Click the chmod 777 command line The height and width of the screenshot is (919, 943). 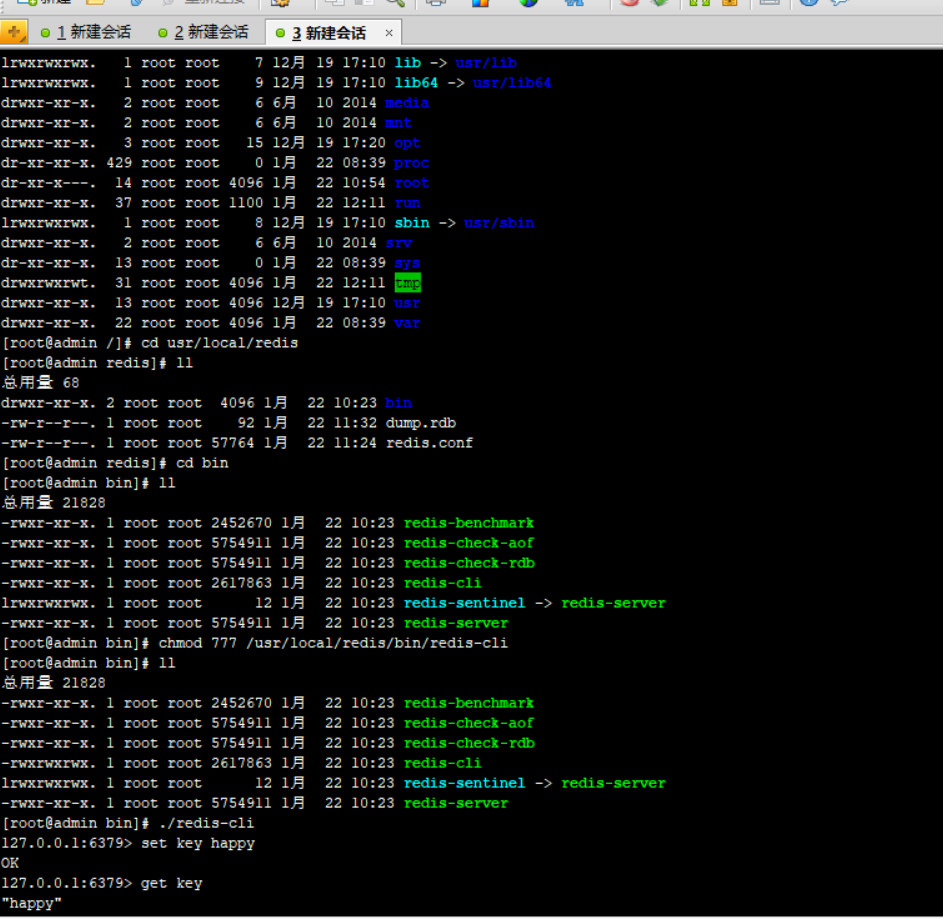333,643
